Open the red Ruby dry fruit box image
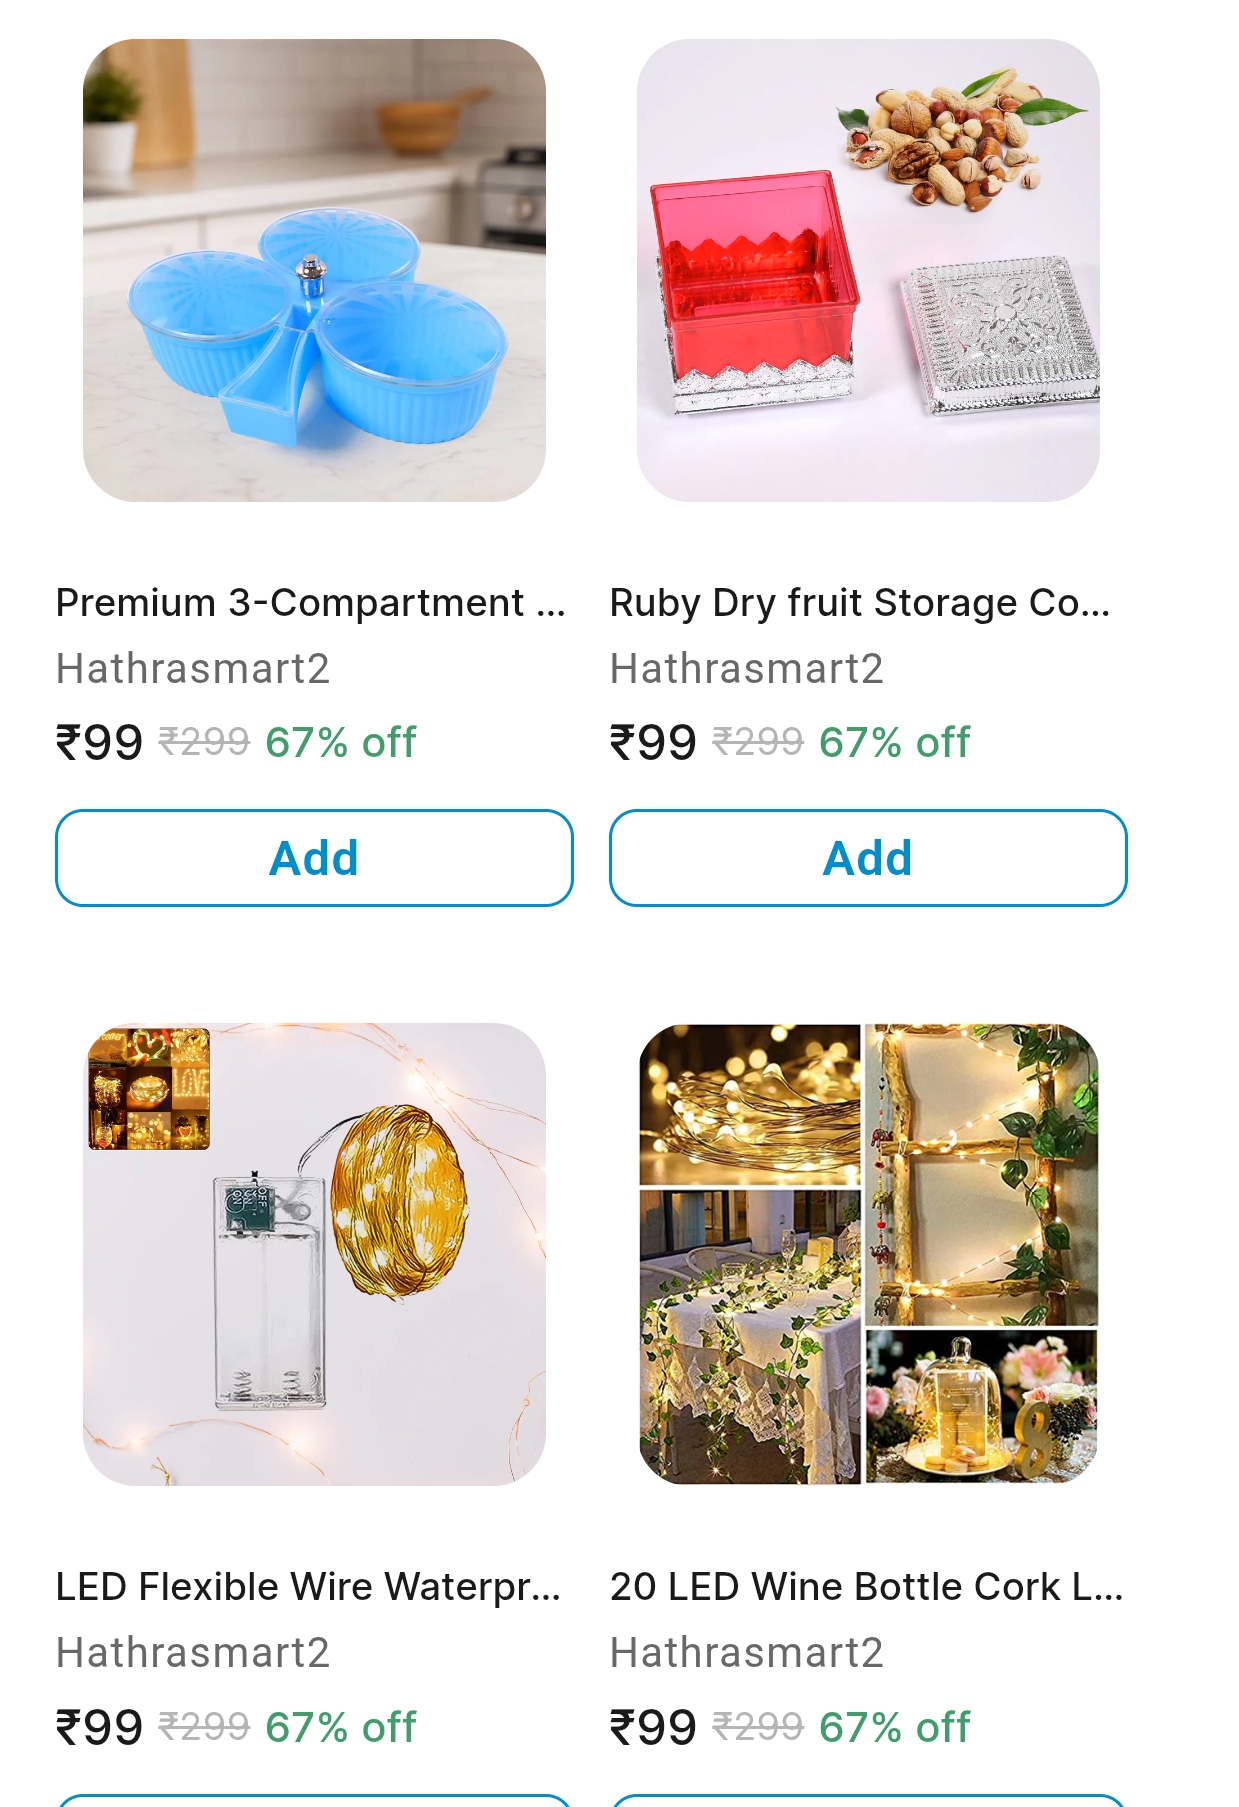The image size is (1239, 1807). click(x=868, y=270)
